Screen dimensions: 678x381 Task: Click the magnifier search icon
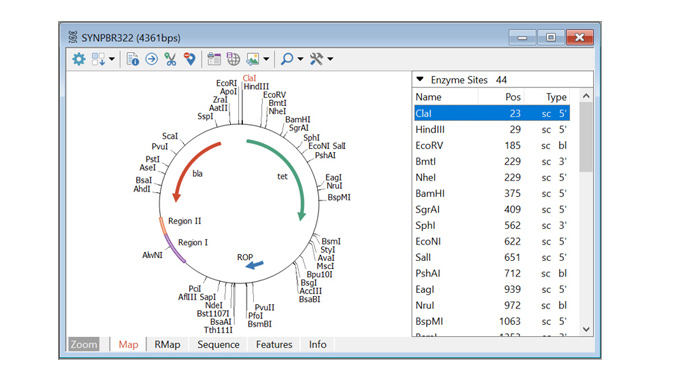coord(287,59)
